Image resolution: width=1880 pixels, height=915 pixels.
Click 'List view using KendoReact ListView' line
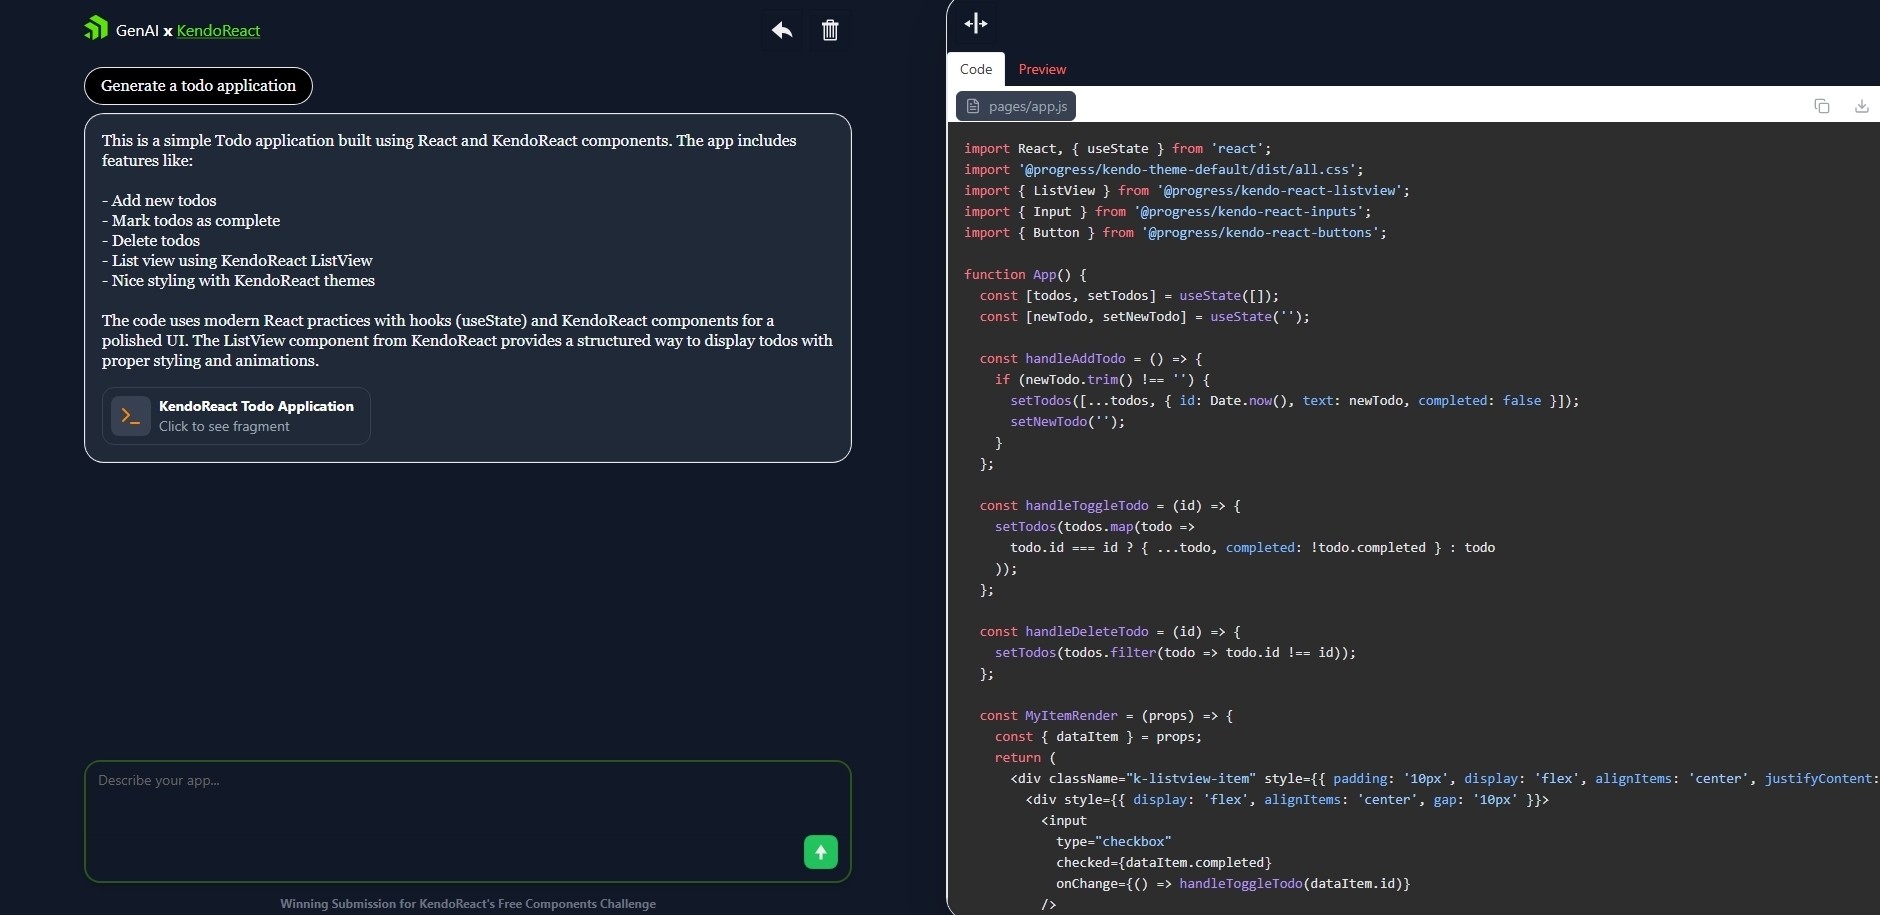click(x=237, y=261)
